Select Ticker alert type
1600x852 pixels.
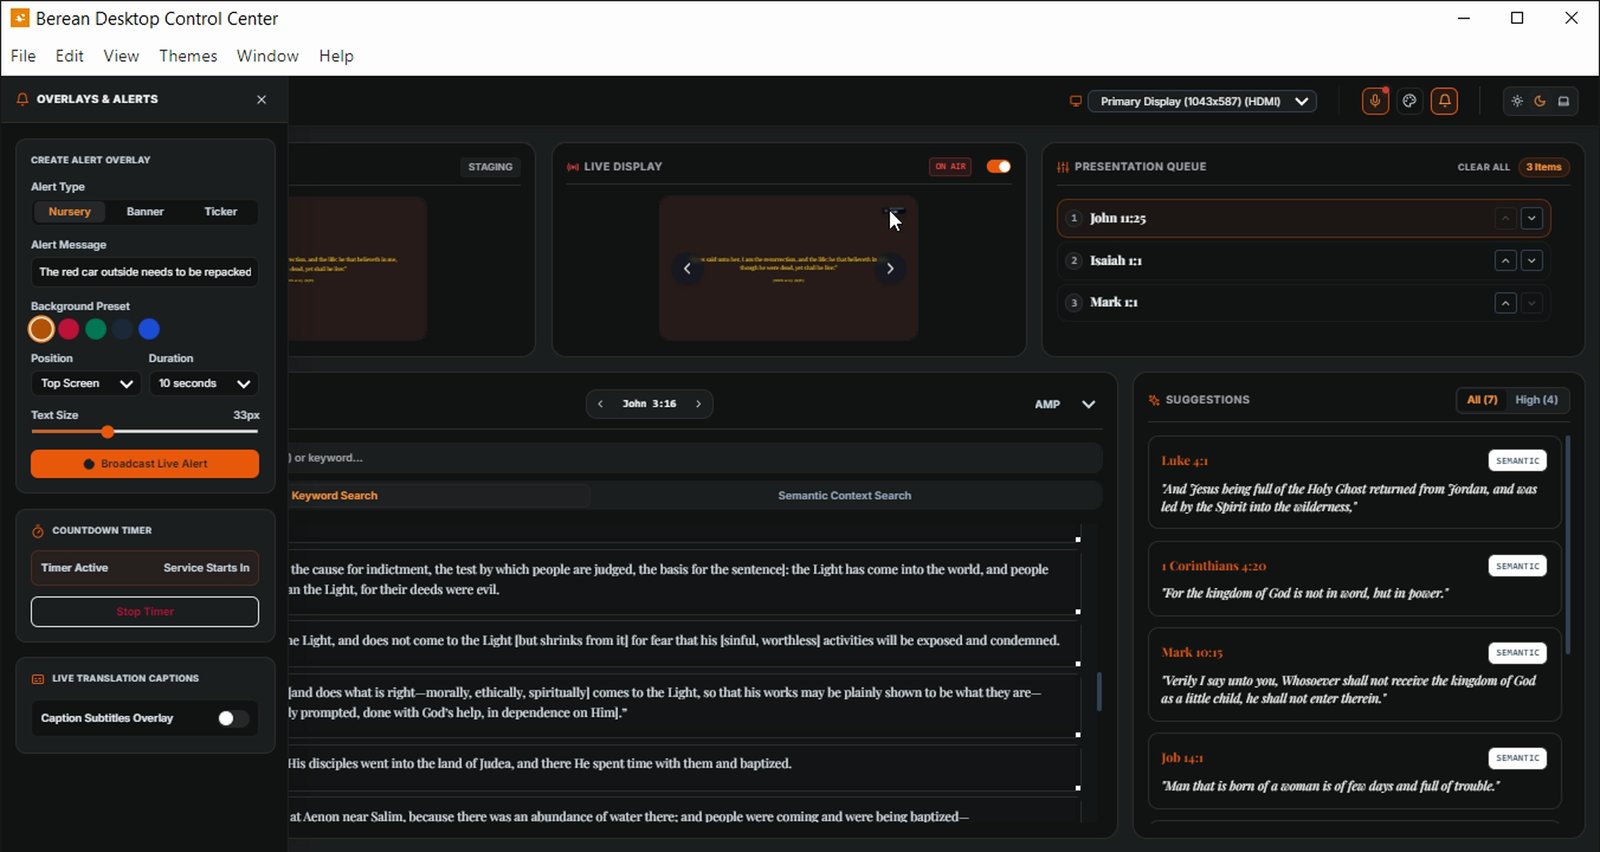click(221, 212)
